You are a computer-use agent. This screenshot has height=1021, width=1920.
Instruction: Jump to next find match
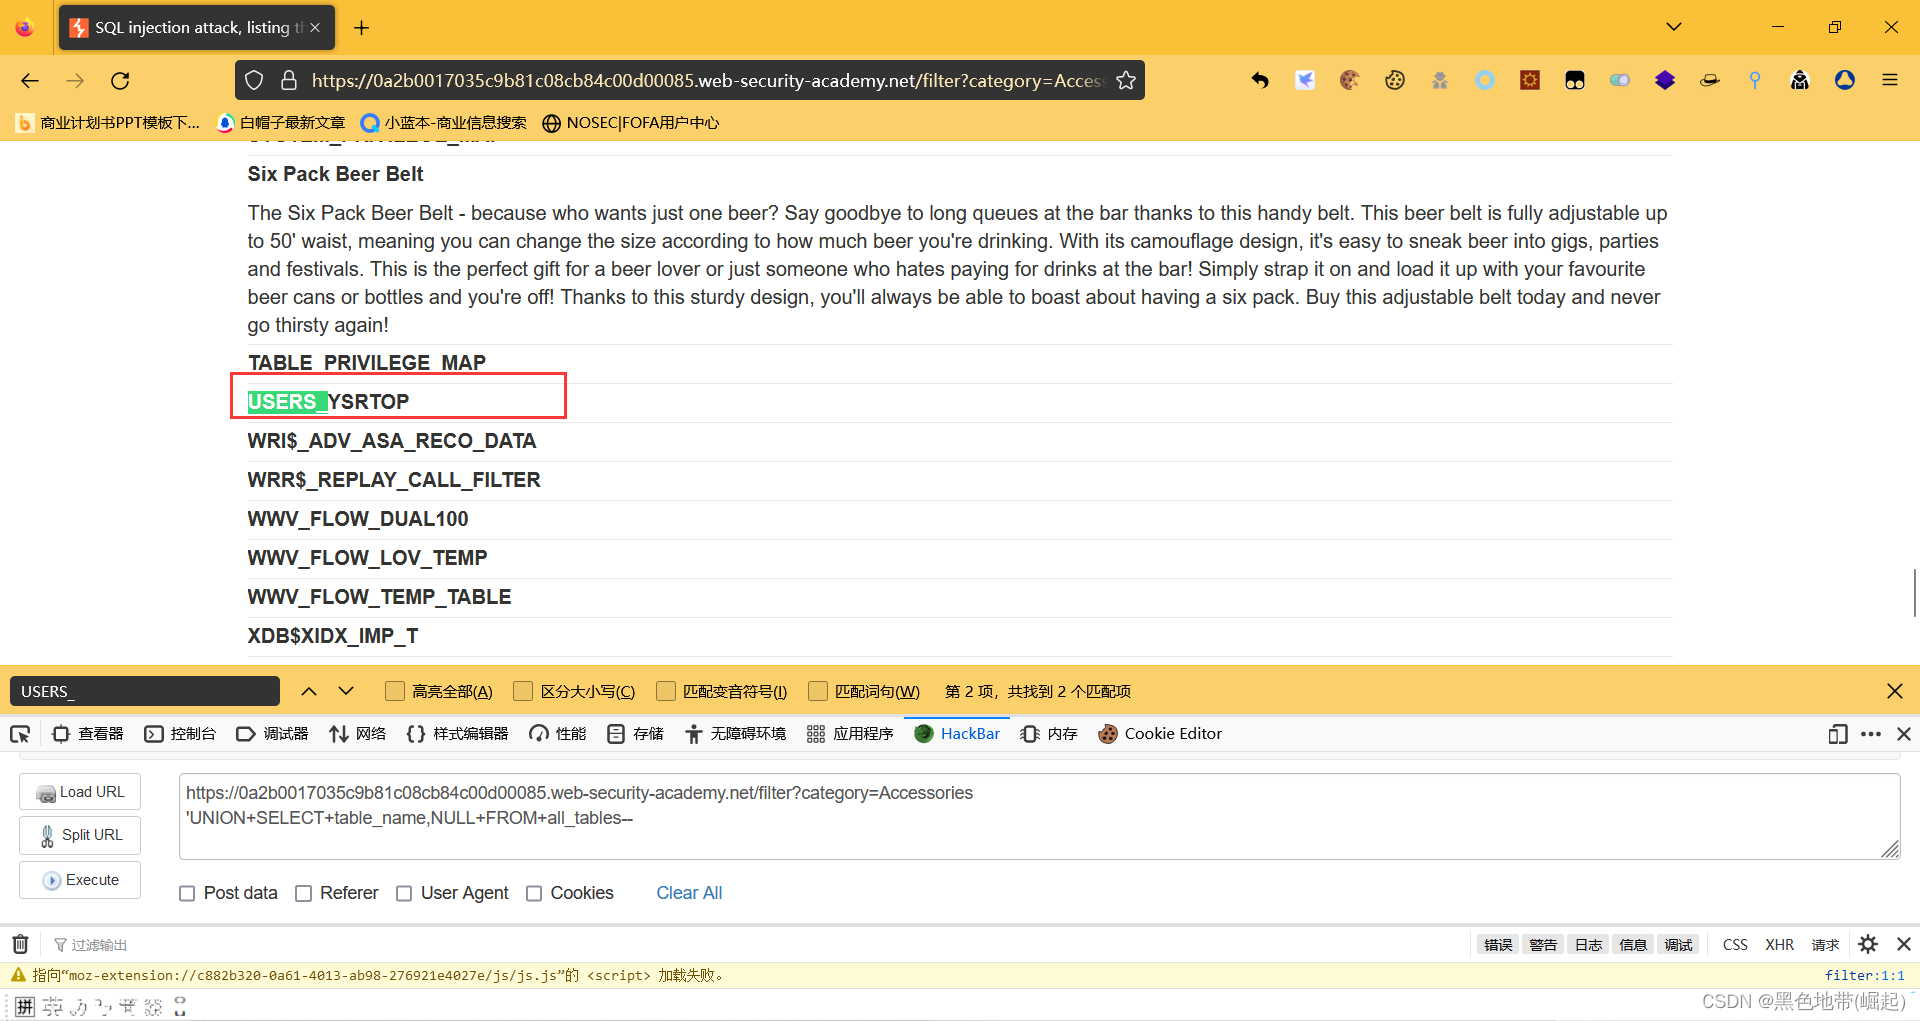click(x=346, y=691)
